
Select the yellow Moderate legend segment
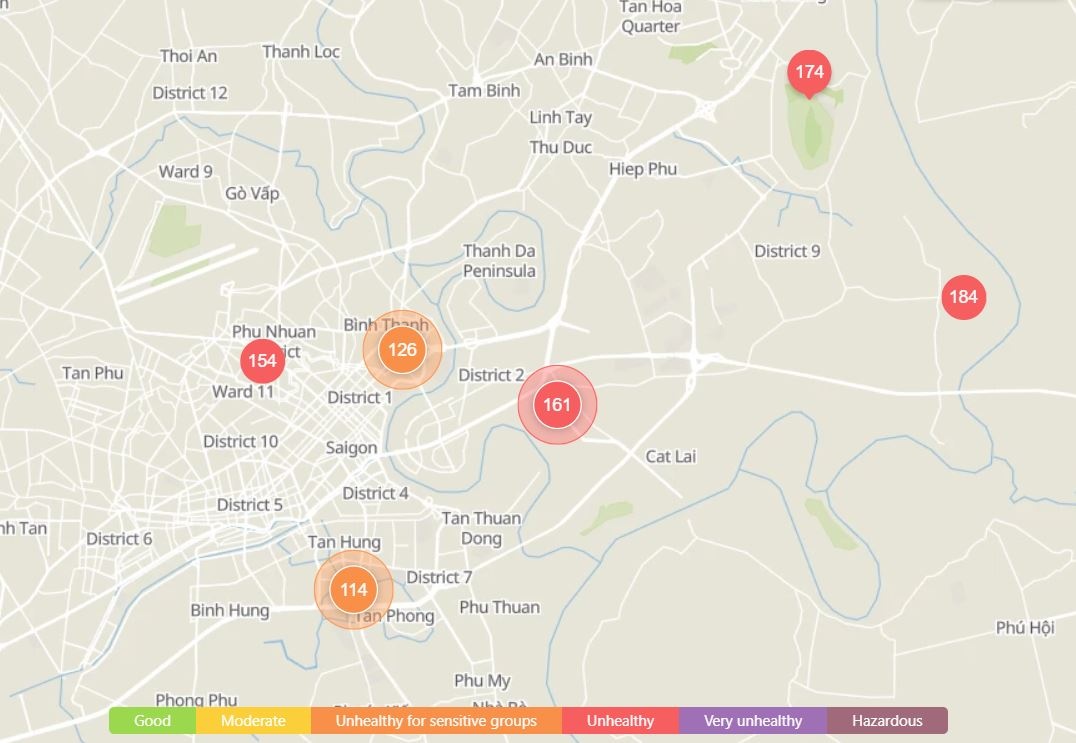[x=253, y=721]
